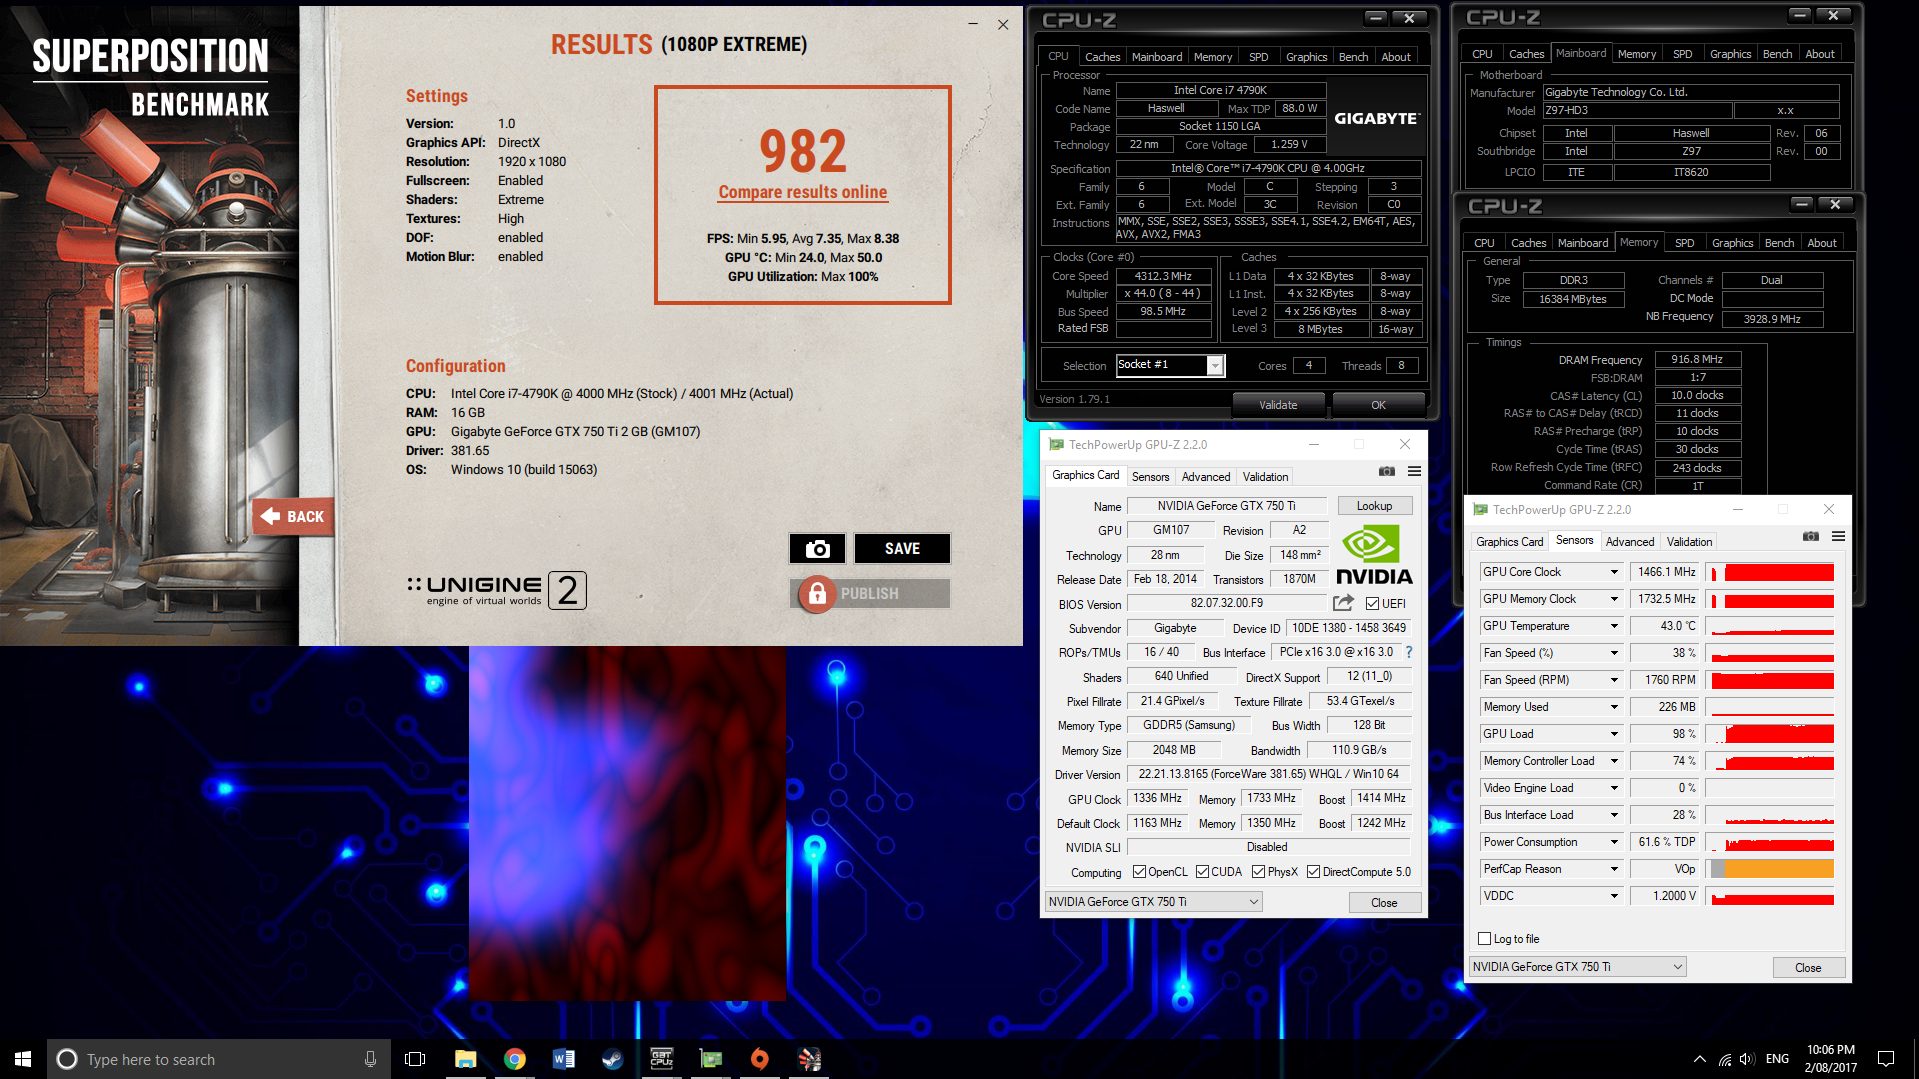Click the BIOS version share/export icon
Viewport: 1919px width, 1079px height.
pos(1343,603)
